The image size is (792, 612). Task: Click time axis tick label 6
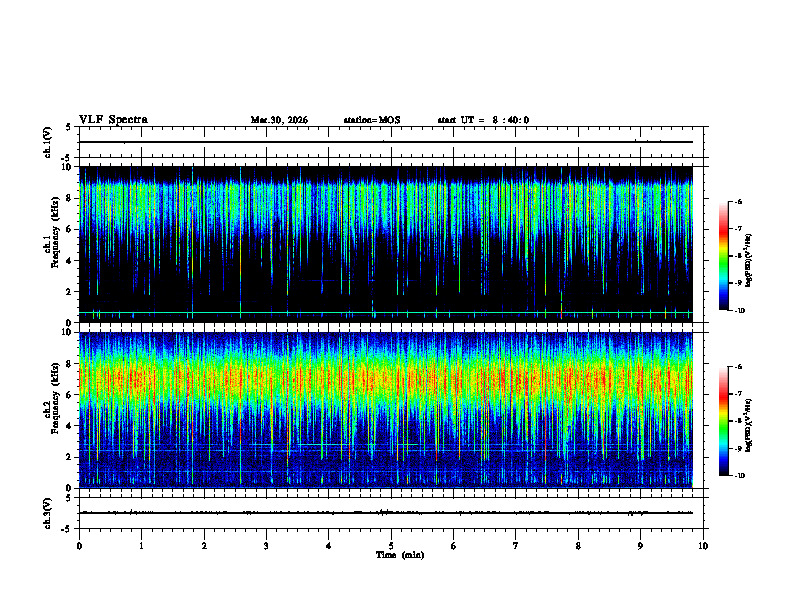[454, 546]
